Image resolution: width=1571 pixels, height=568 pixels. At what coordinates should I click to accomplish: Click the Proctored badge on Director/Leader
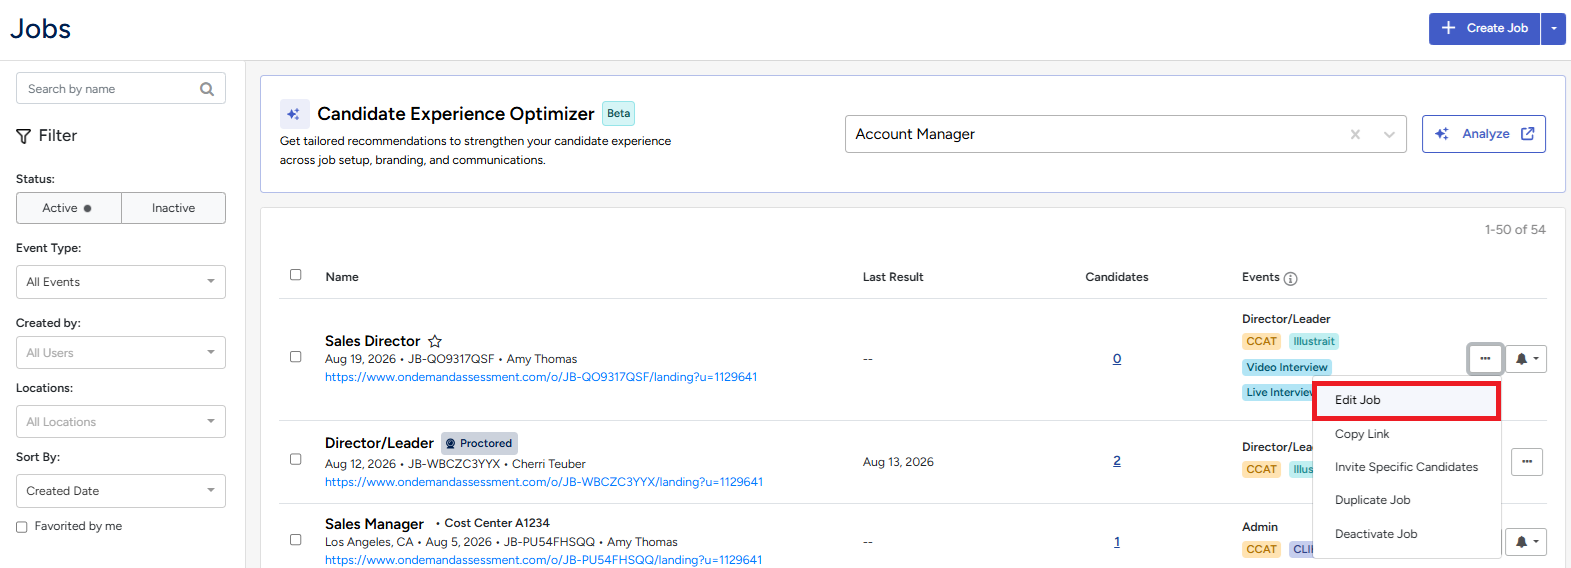click(479, 443)
